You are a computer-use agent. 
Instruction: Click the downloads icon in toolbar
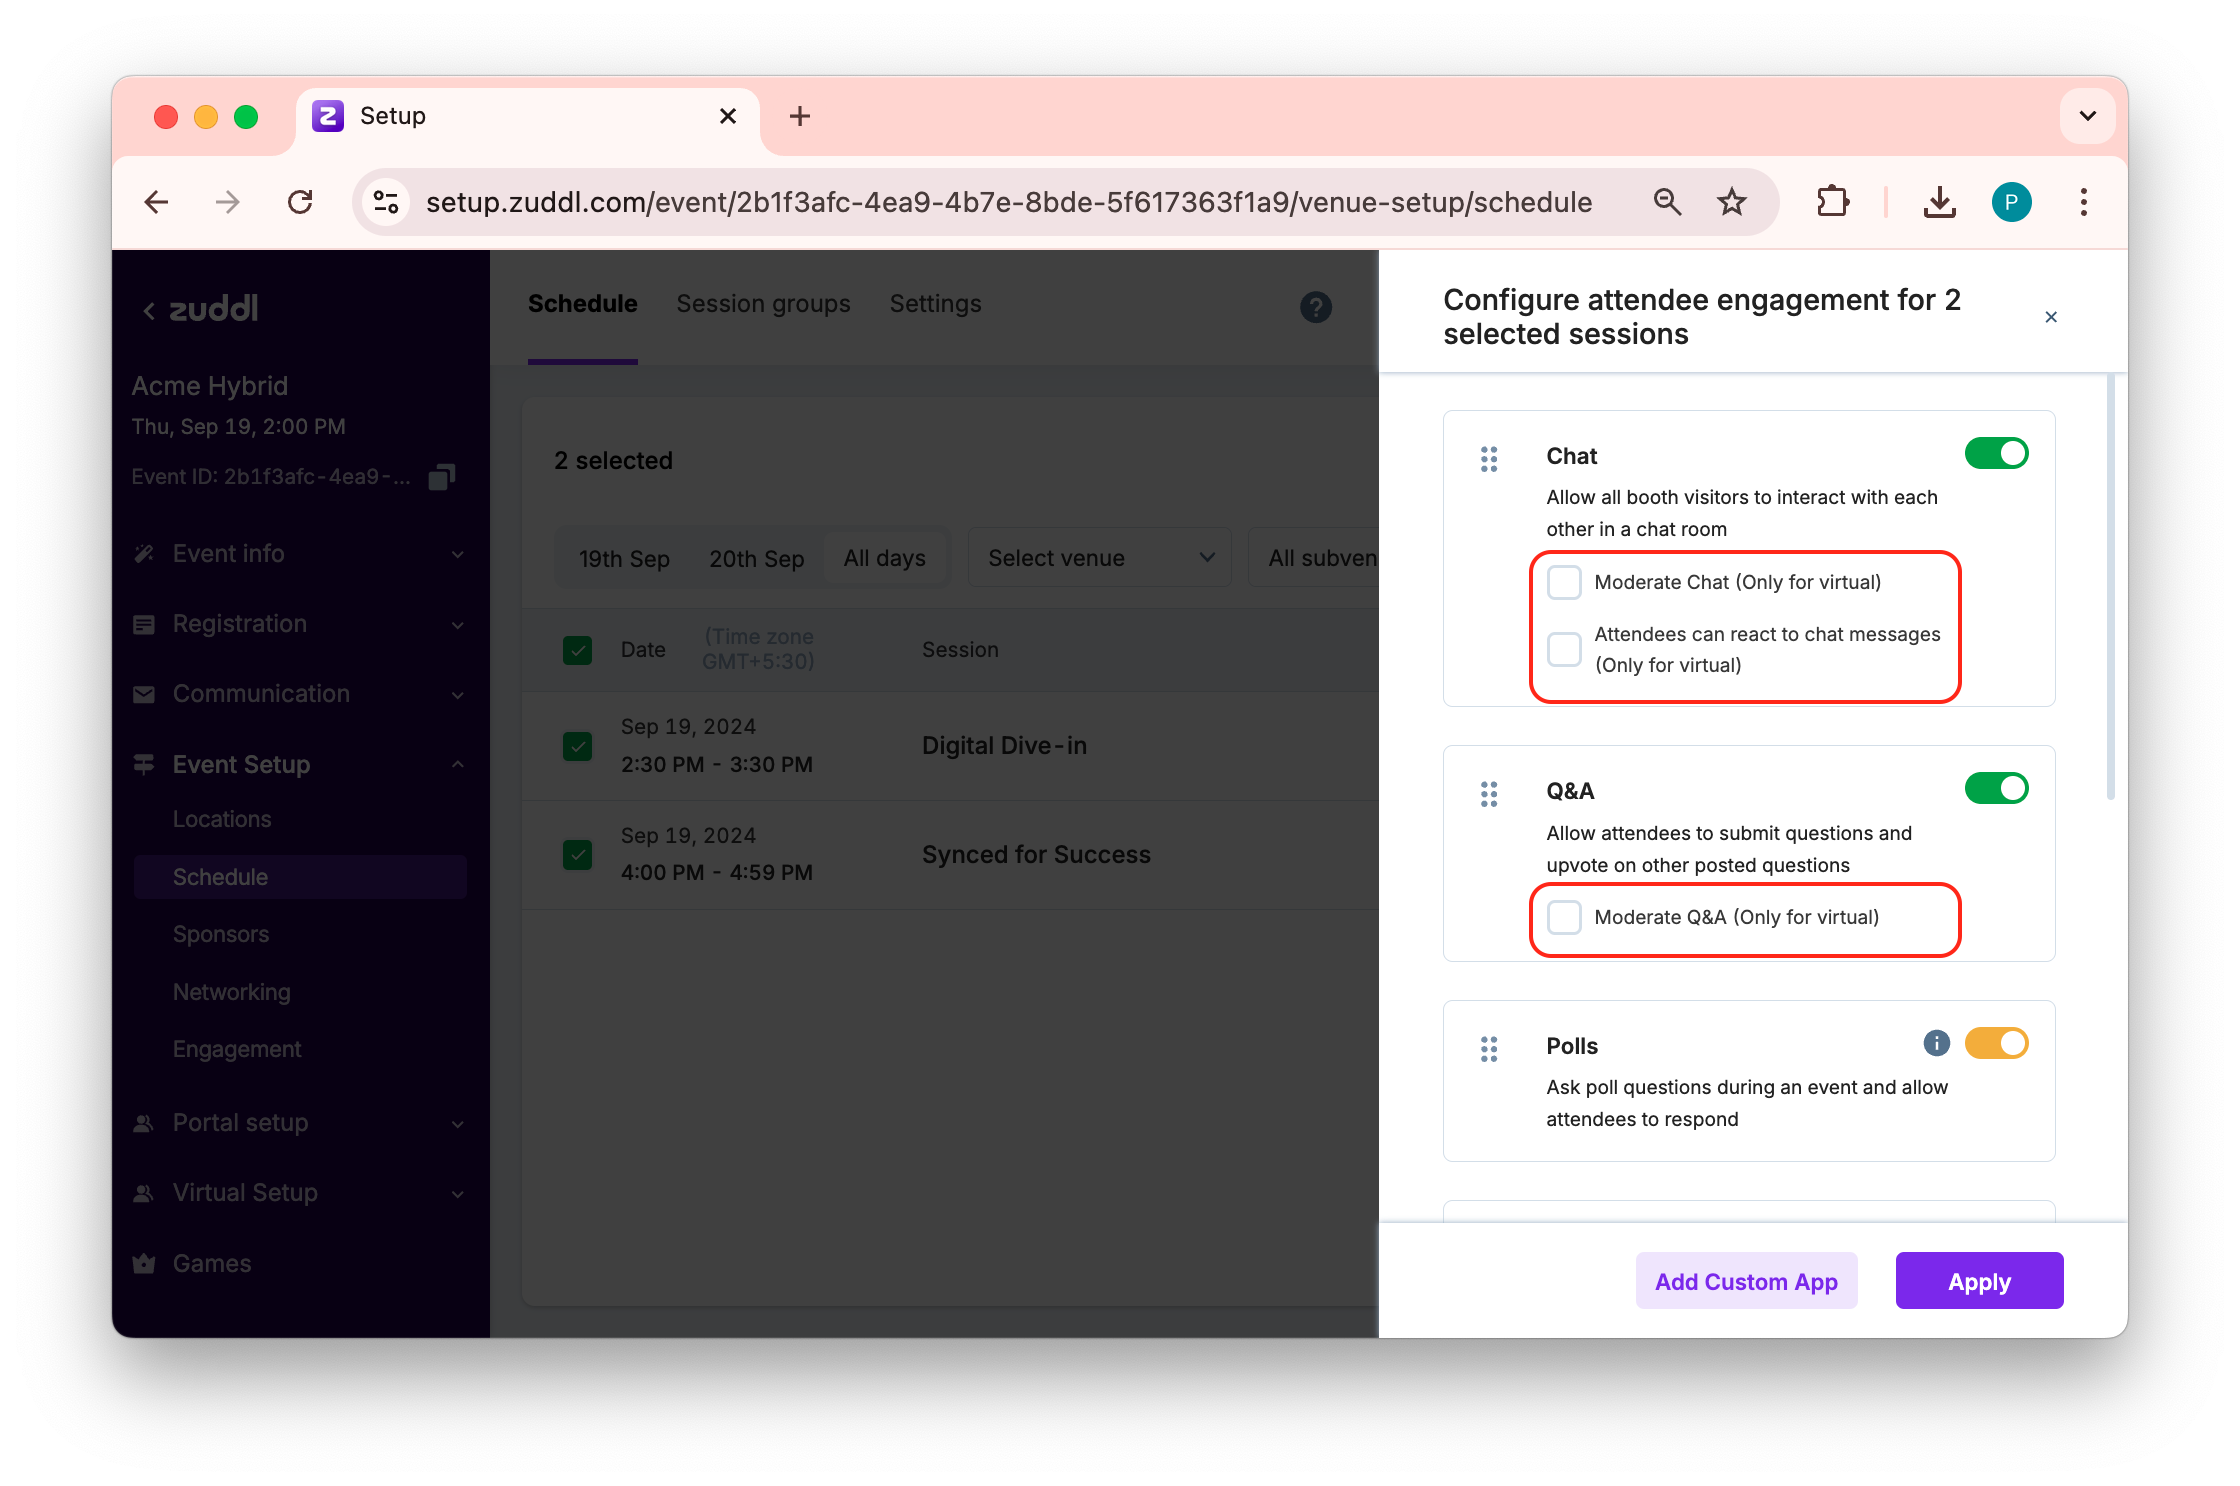click(1939, 203)
